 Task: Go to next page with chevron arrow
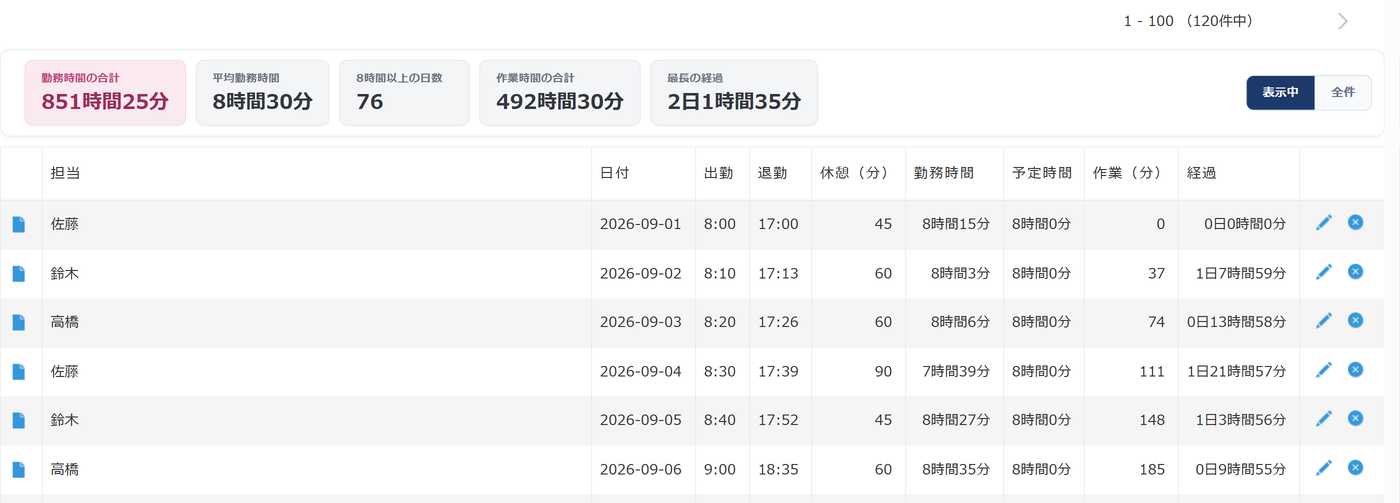(1343, 21)
